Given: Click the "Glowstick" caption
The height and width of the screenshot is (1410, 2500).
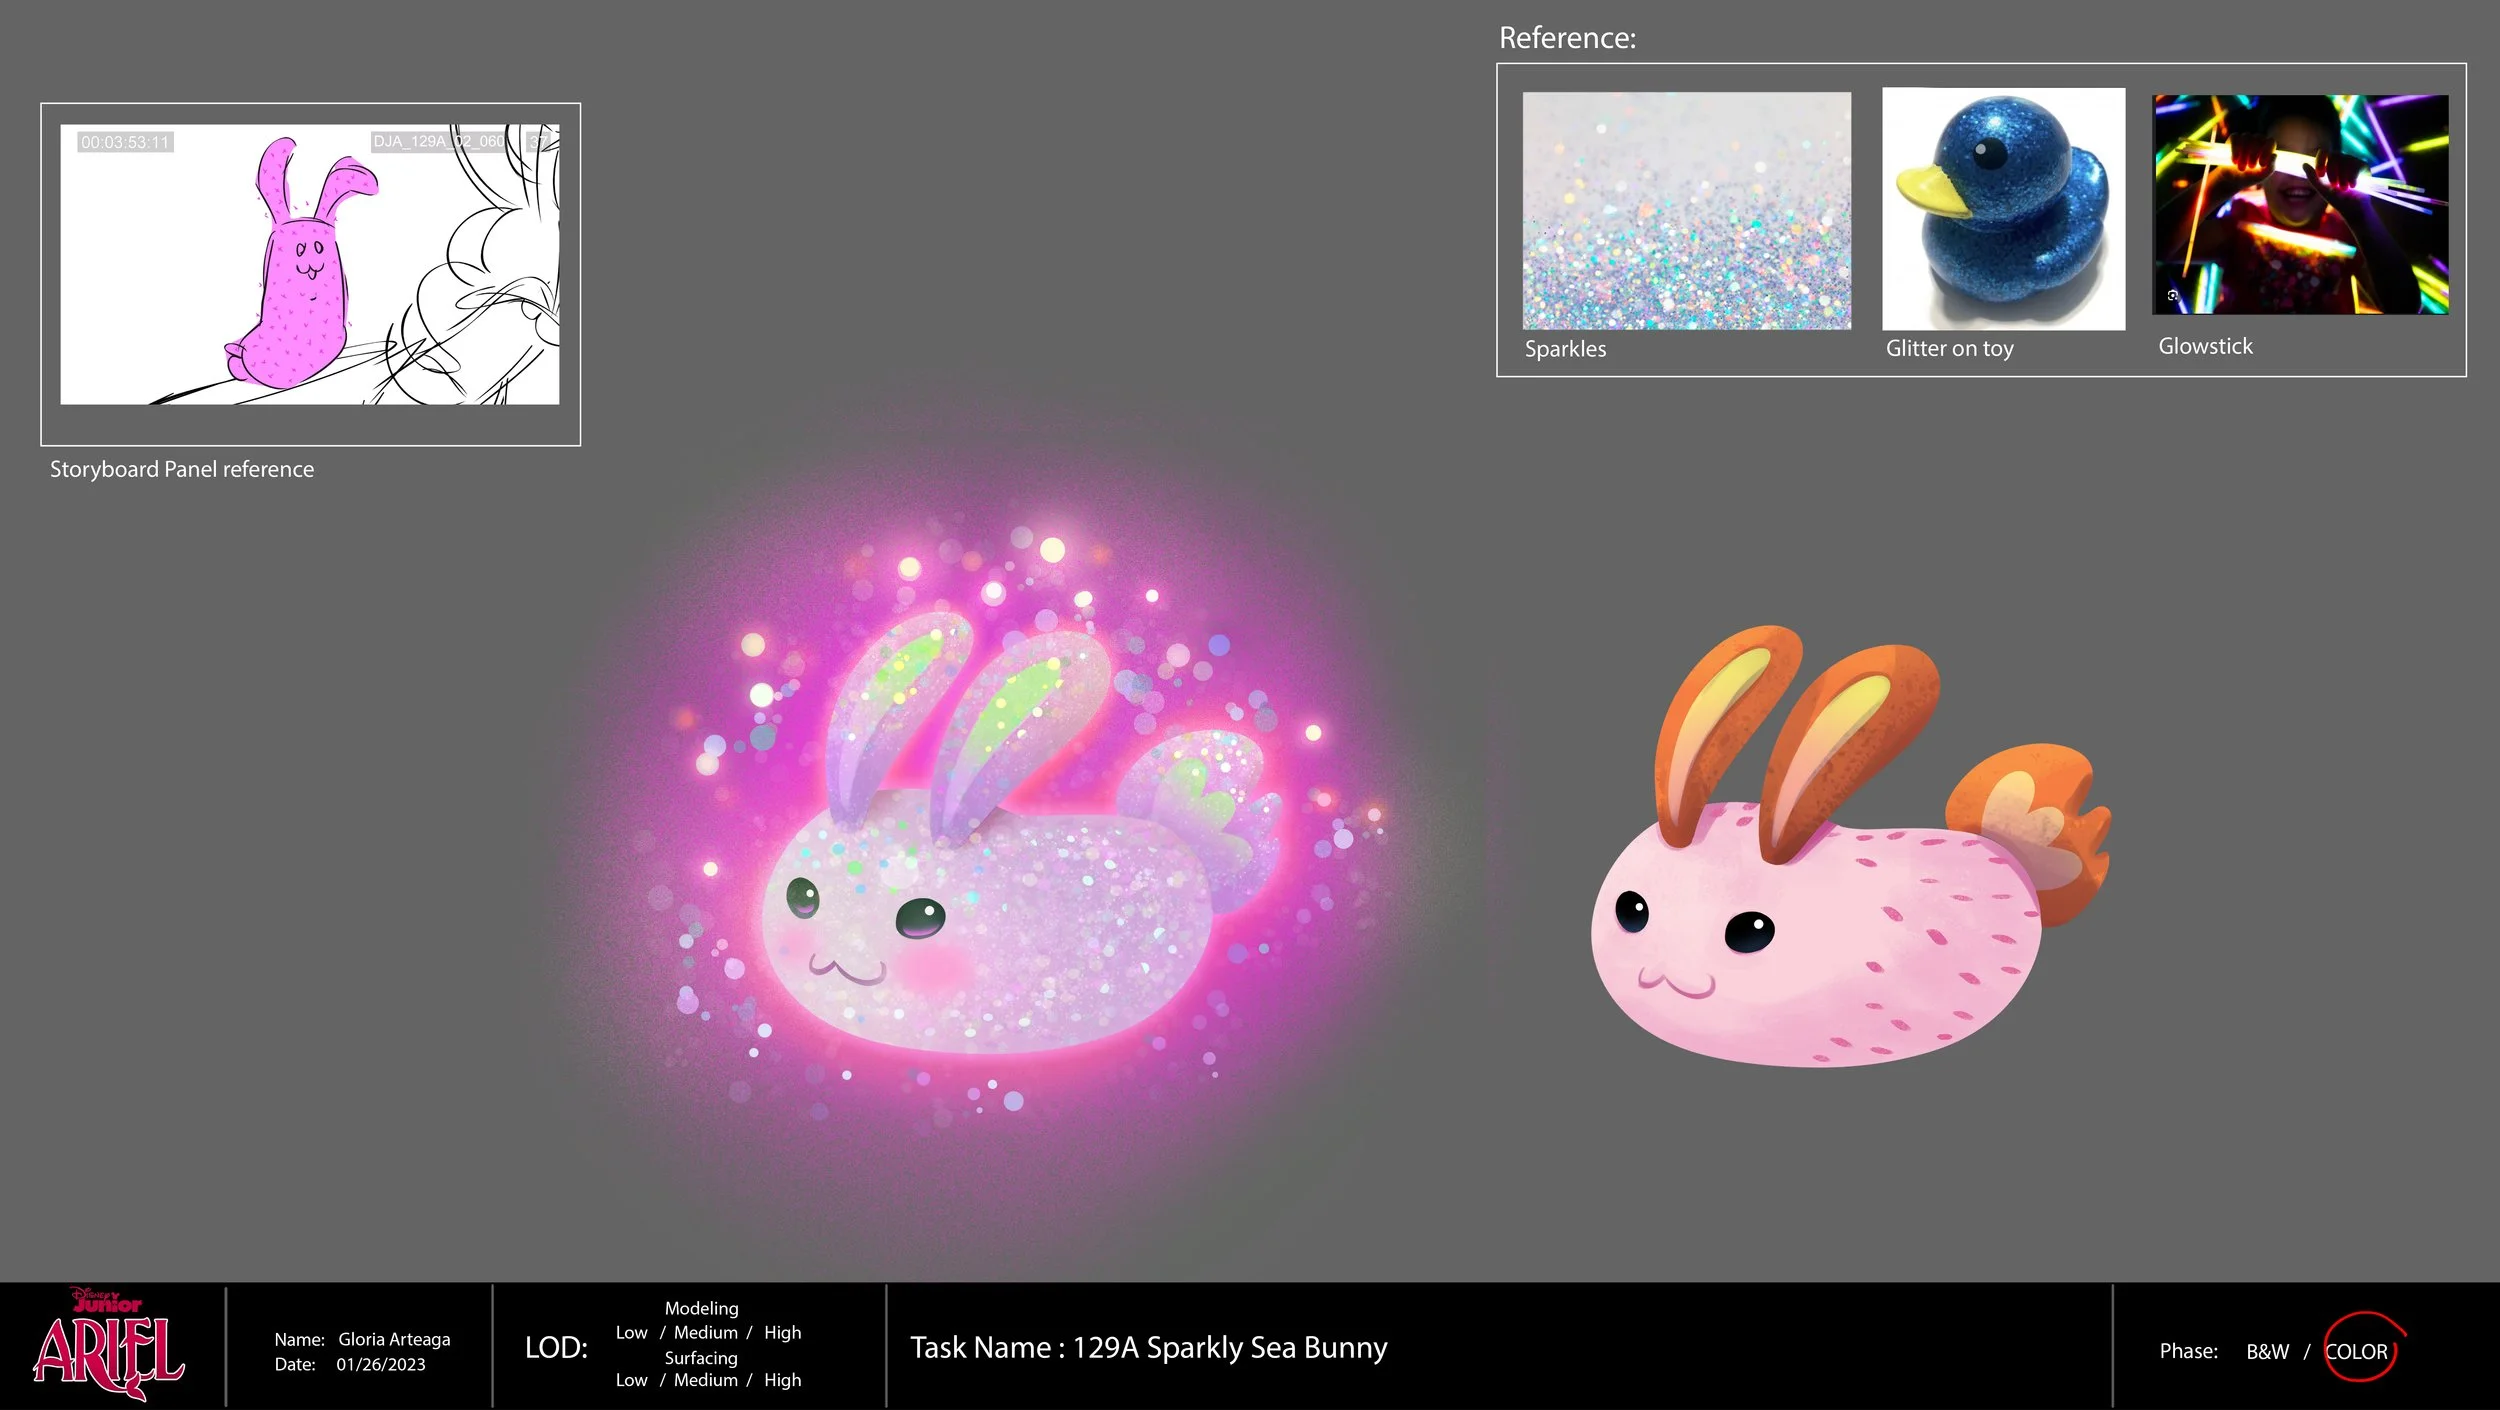Looking at the screenshot, I should point(2205,346).
